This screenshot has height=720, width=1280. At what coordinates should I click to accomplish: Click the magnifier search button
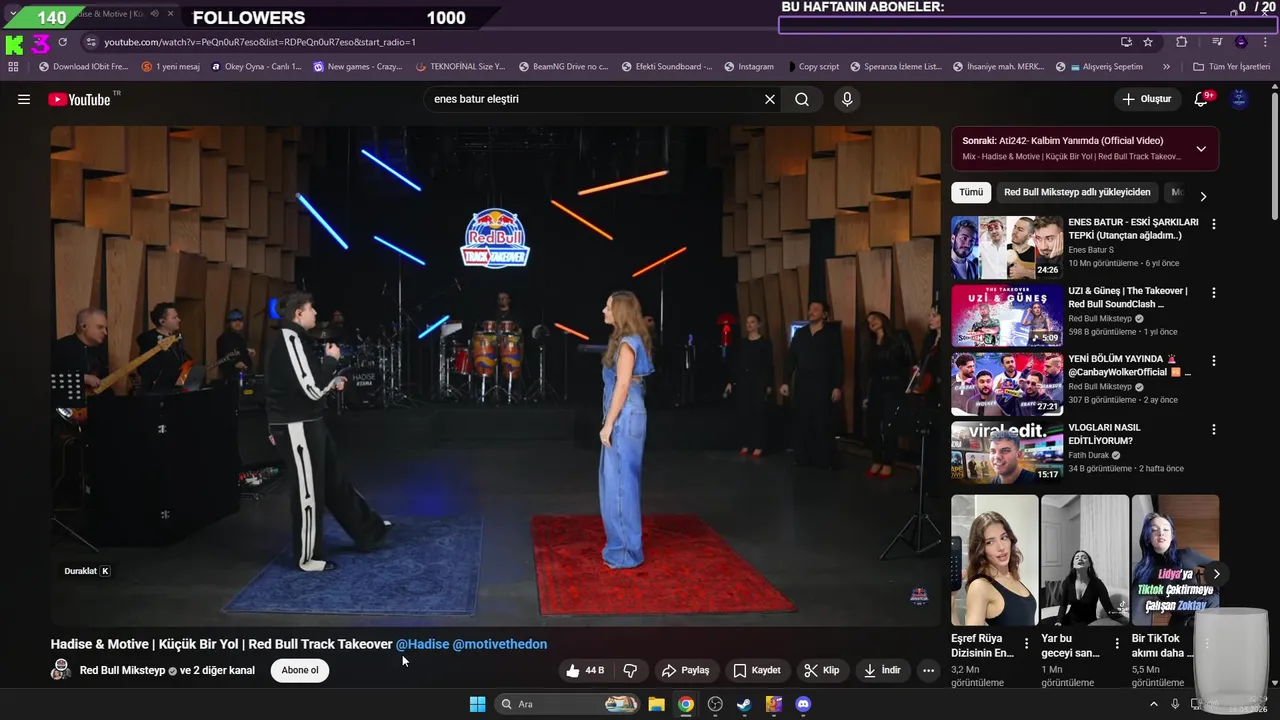point(802,99)
